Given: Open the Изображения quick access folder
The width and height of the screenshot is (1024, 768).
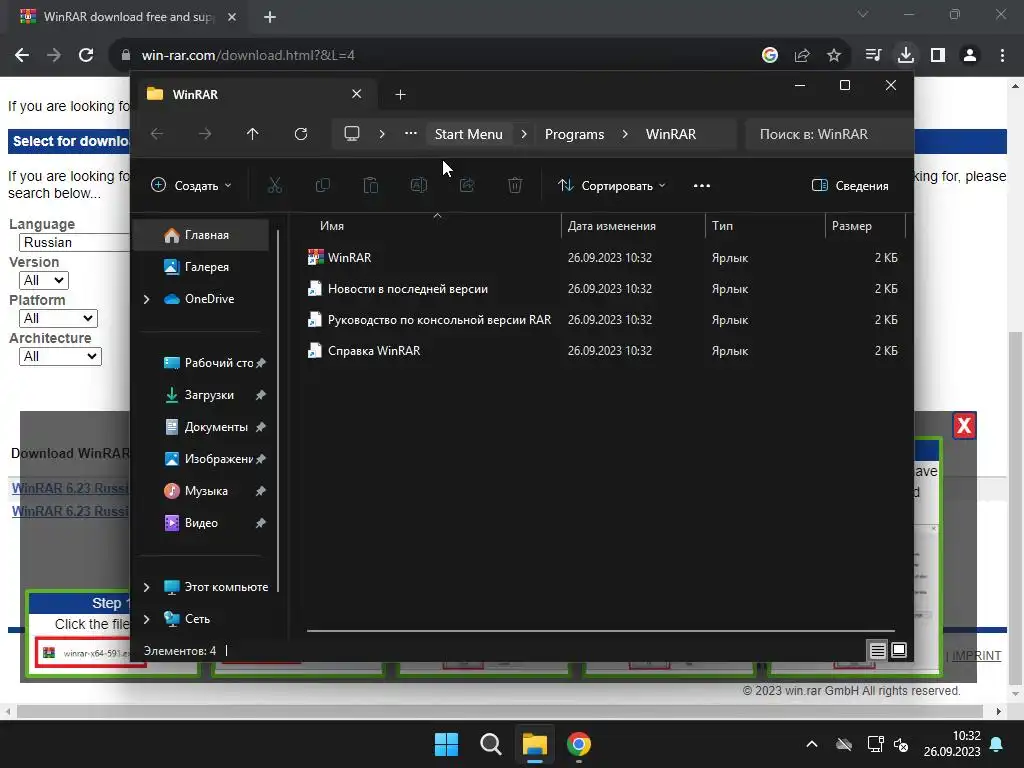Looking at the screenshot, I should (x=208, y=458).
